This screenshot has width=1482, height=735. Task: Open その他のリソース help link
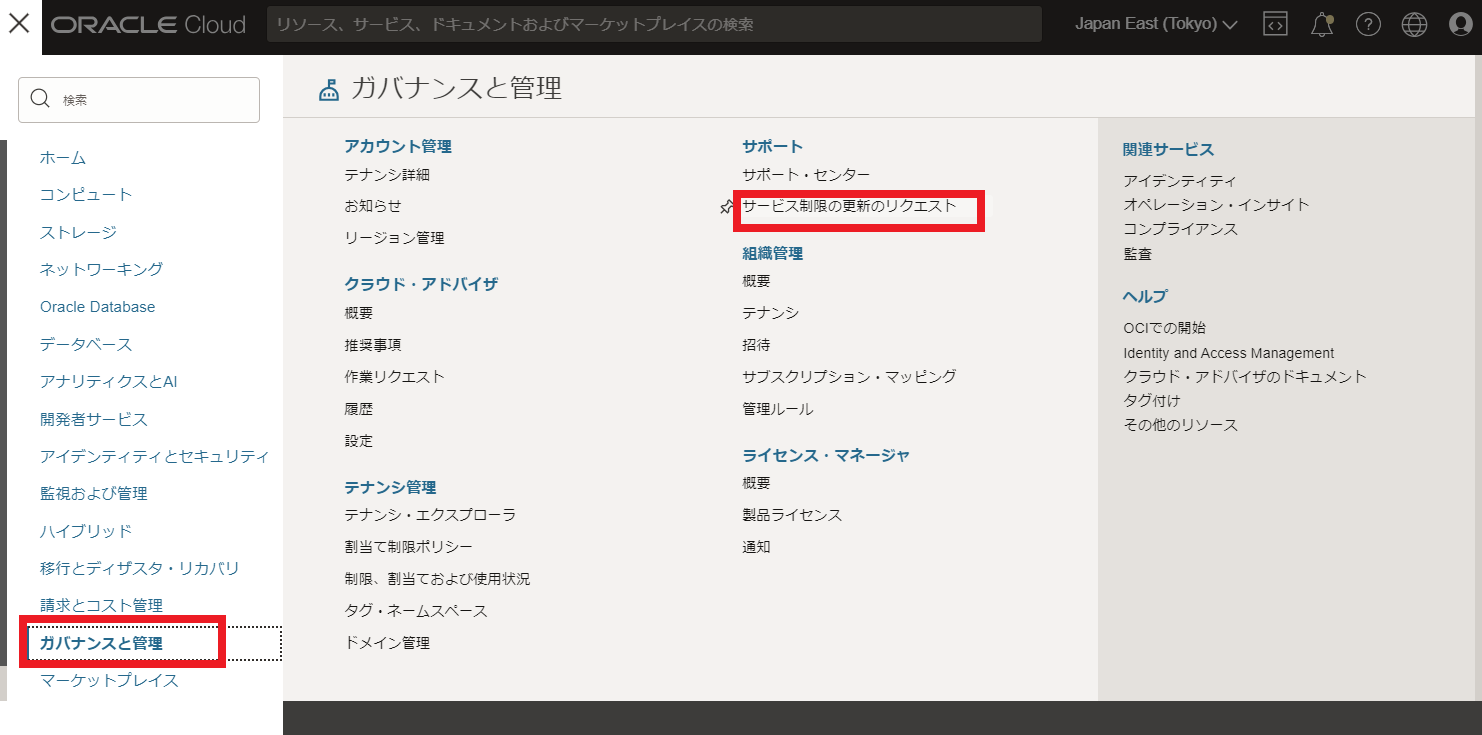(x=1180, y=425)
